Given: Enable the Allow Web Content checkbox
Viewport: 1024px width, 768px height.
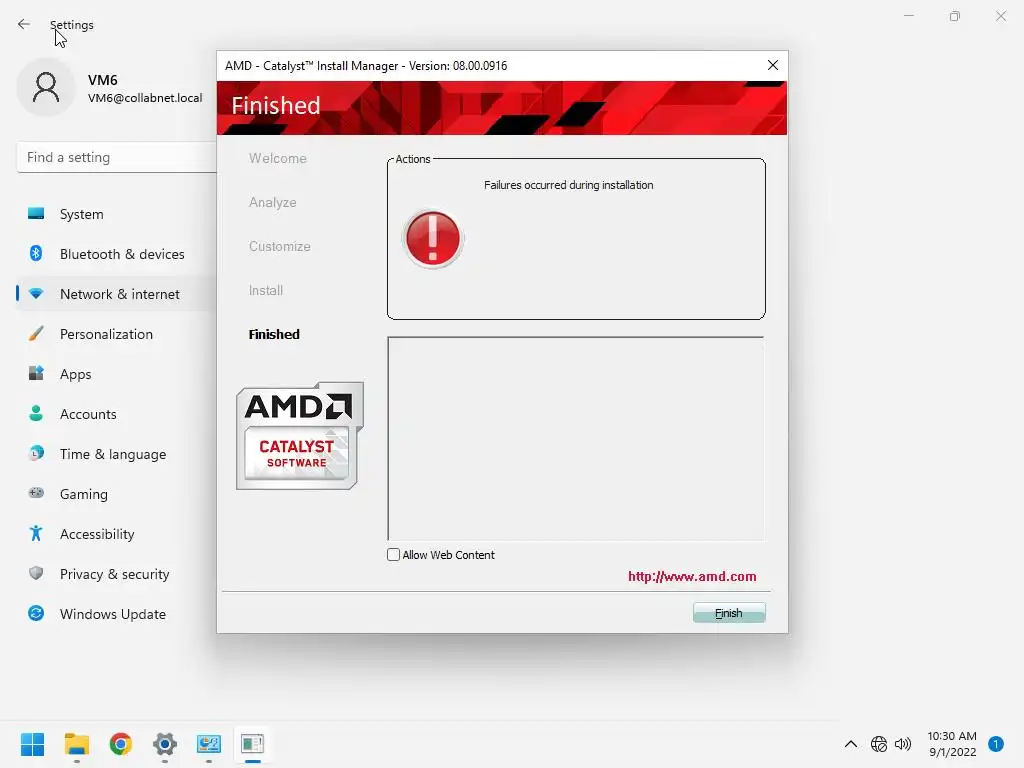Looking at the screenshot, I should [x=393, y=554].
